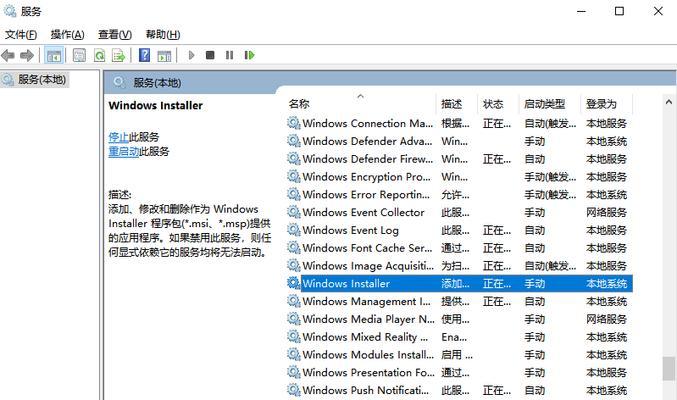Click gear icon of Windows Presentation Foundation row
The width and height of the screenshot is (677, 400).
(294, 372)
